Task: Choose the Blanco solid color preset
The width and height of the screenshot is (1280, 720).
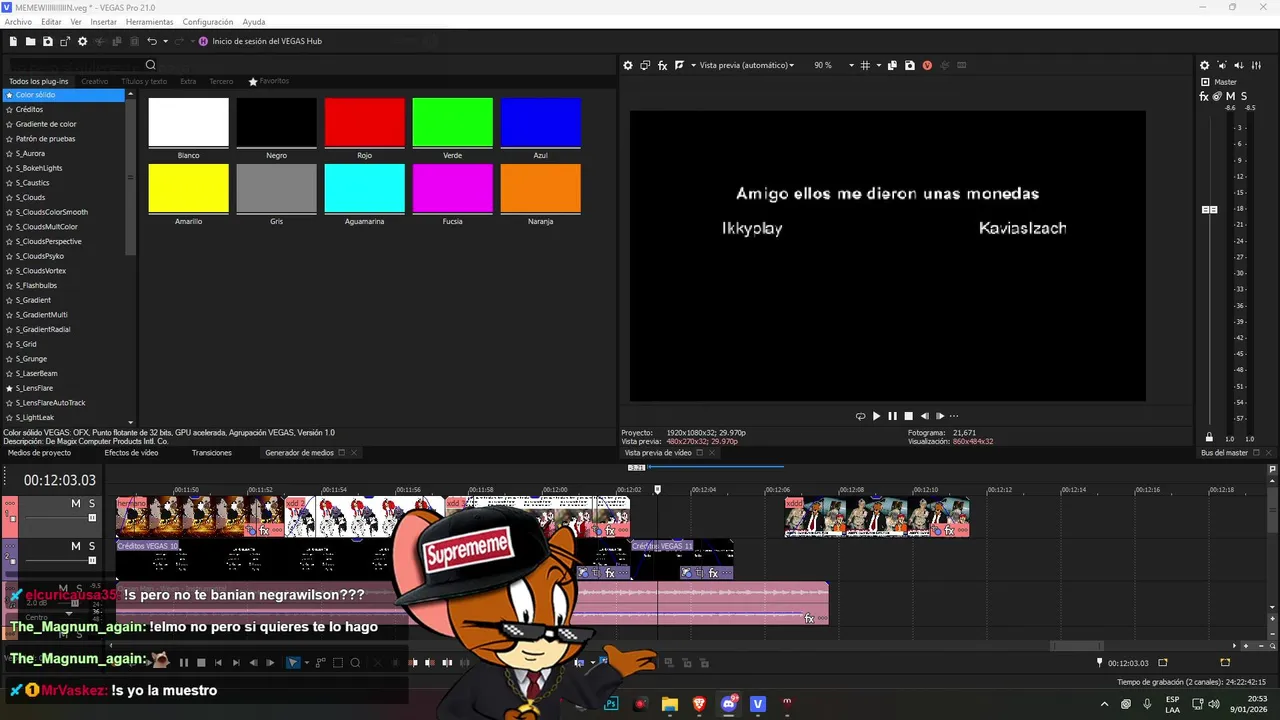Action: 188,123
